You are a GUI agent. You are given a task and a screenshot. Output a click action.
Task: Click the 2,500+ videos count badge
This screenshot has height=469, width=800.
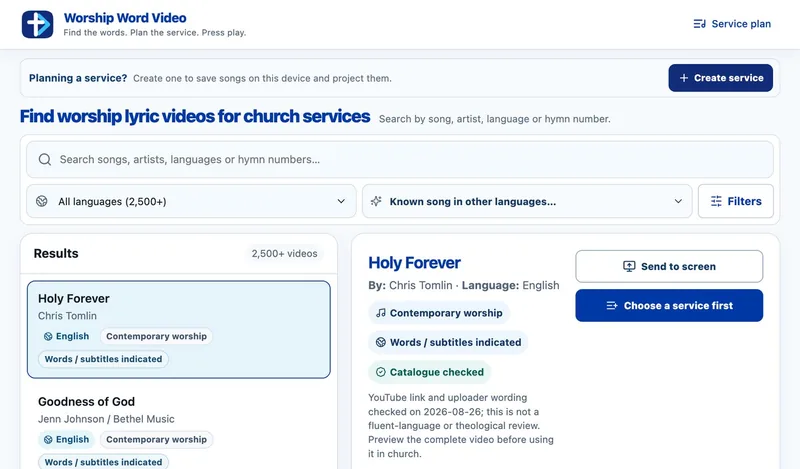tap(284, 254)
